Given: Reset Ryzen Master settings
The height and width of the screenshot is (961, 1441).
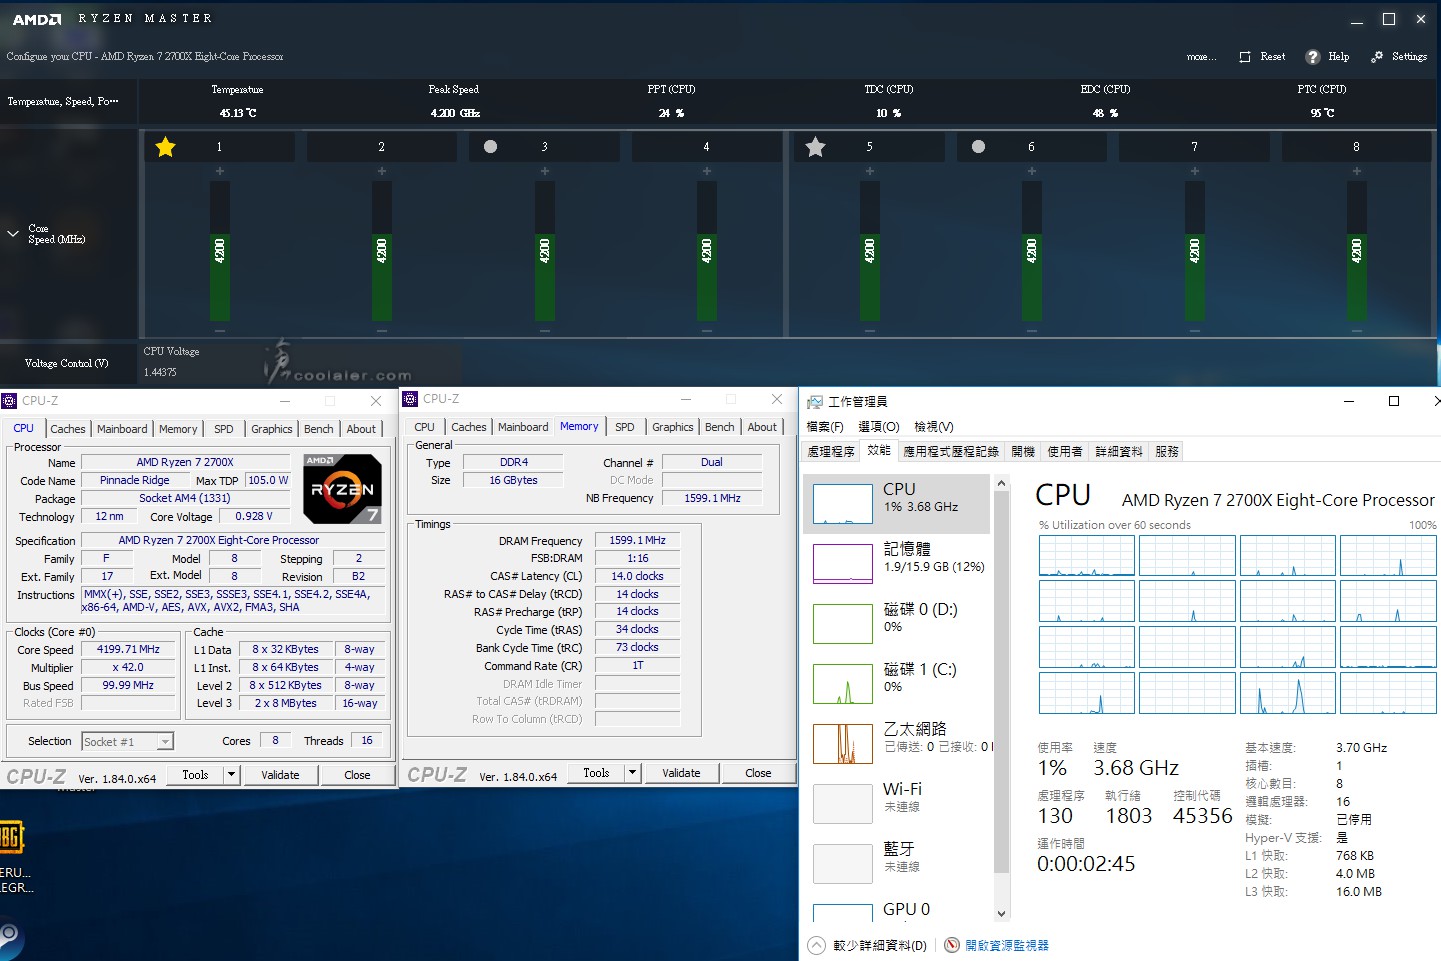Looking at the screenshot, I should click(1262, 57).
